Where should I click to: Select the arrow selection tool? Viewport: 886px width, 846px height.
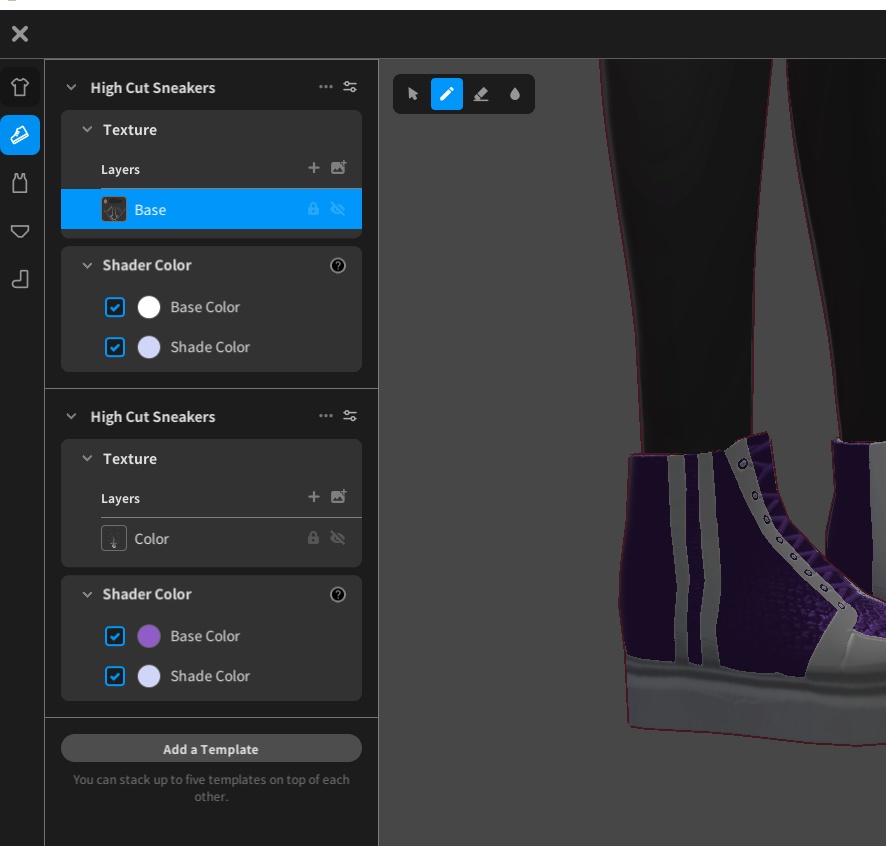[x=413, y=93]
